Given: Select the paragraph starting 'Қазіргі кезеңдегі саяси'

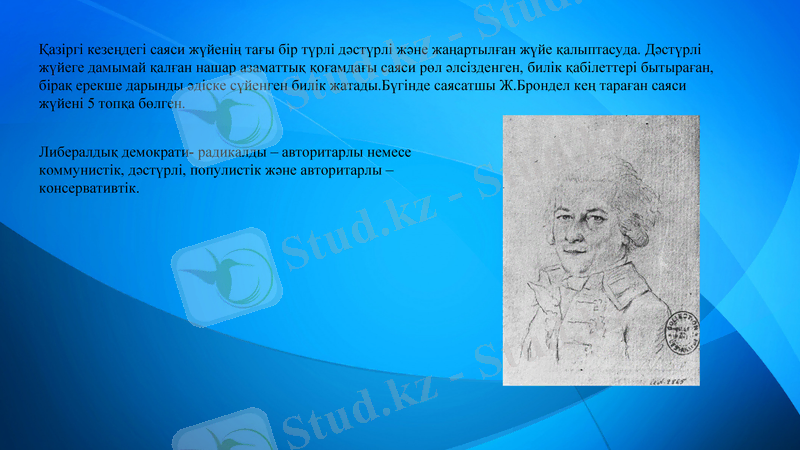Looking at the screenshot, I should [x=376, y=77].
